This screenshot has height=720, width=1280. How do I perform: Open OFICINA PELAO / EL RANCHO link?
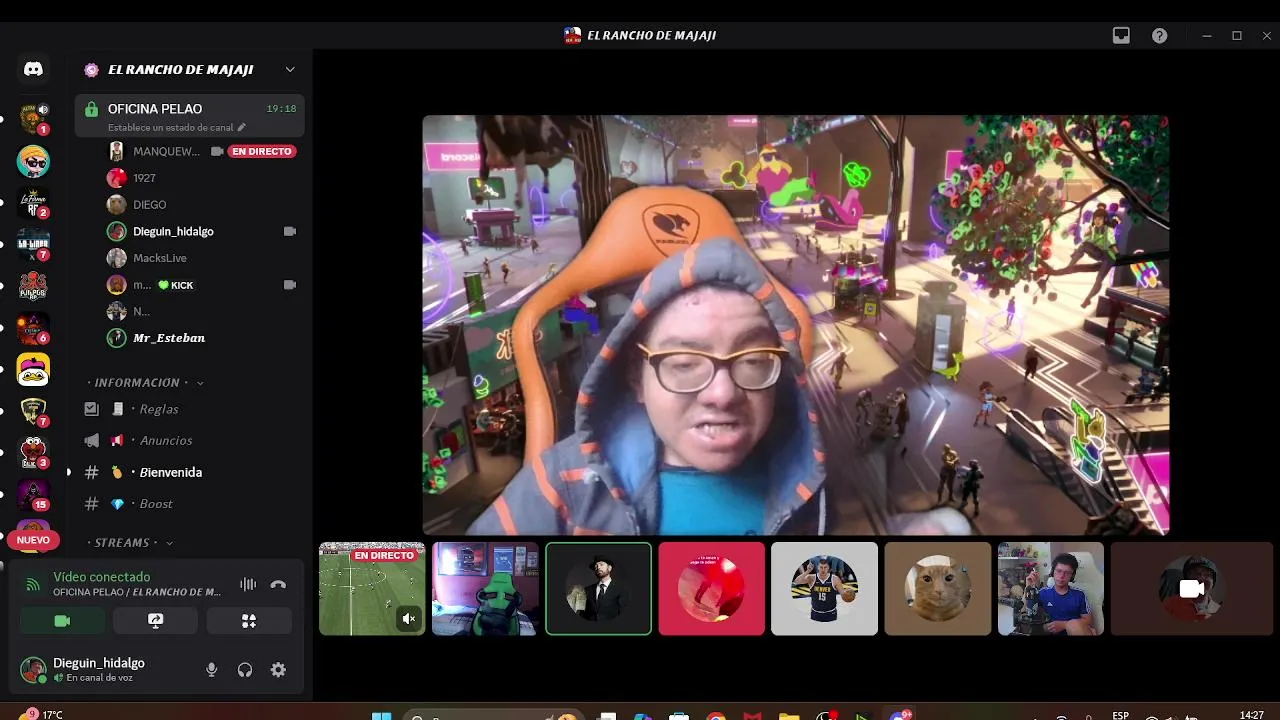(137, 592)
